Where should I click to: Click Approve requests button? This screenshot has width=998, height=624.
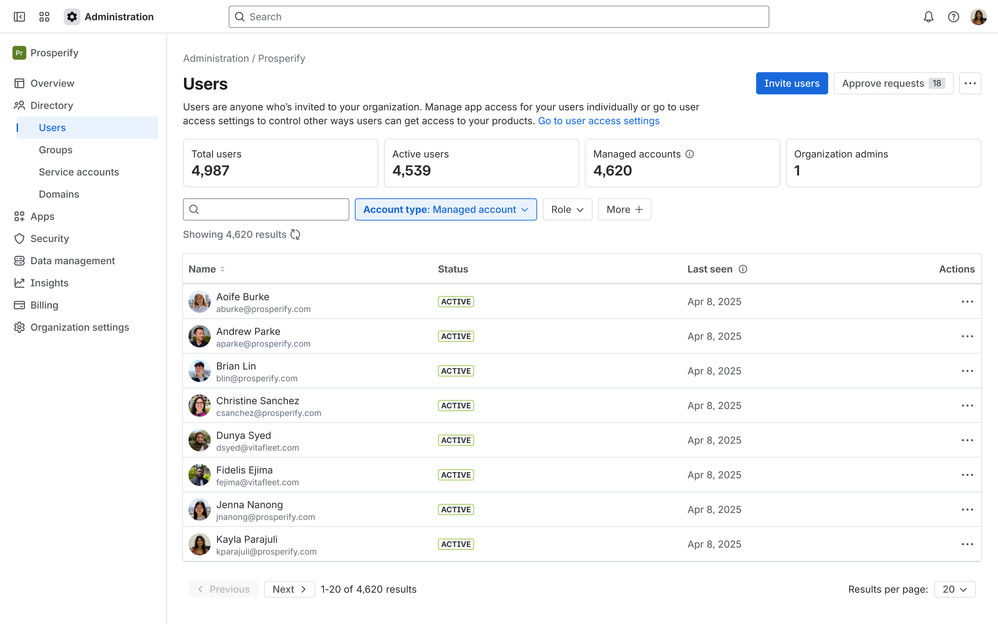click(x=893, y=83)
